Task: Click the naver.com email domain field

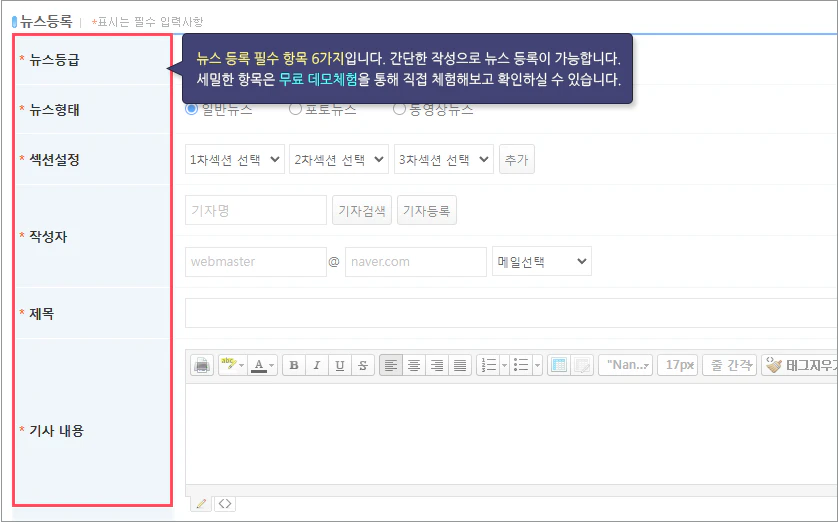Action: point(416,262)
